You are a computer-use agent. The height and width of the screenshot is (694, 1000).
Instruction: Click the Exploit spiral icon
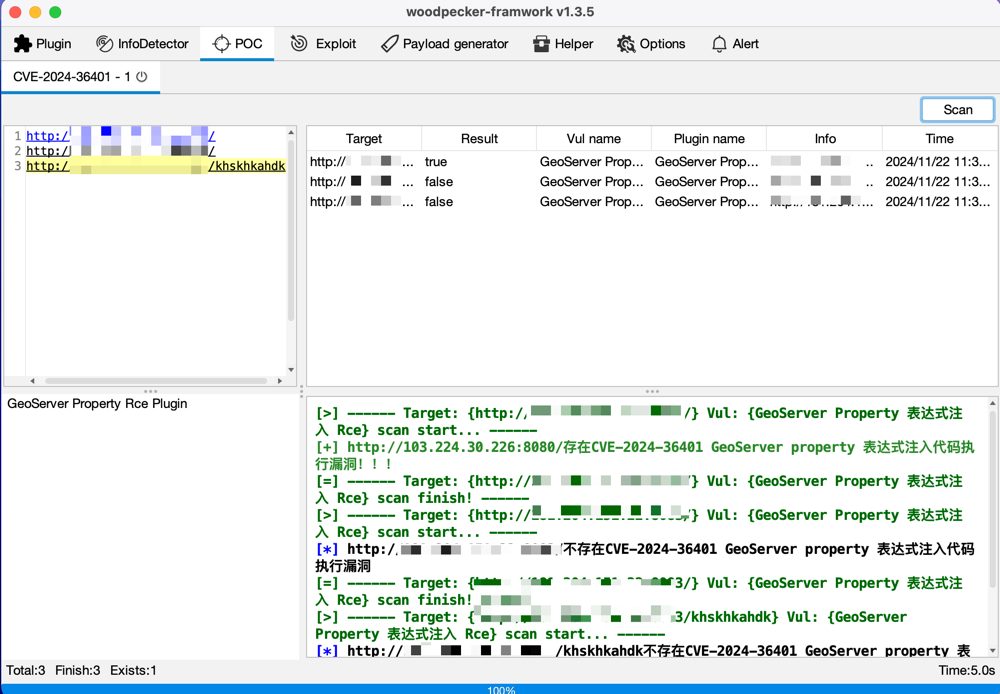[x=299, y=43]
